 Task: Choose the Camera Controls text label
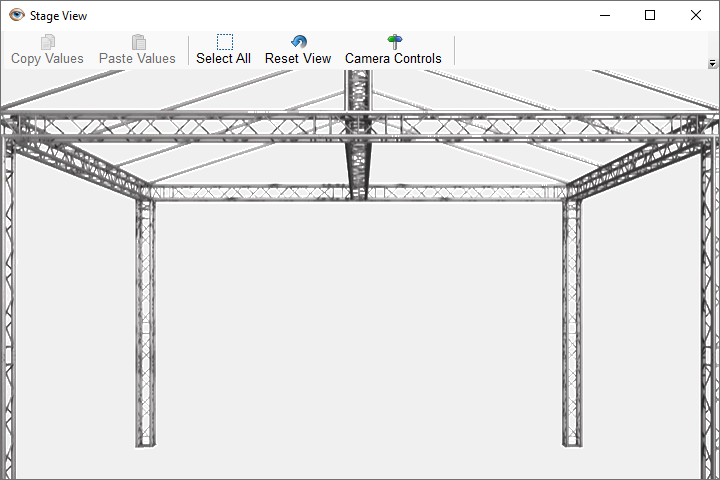click(x=393, y=59)
